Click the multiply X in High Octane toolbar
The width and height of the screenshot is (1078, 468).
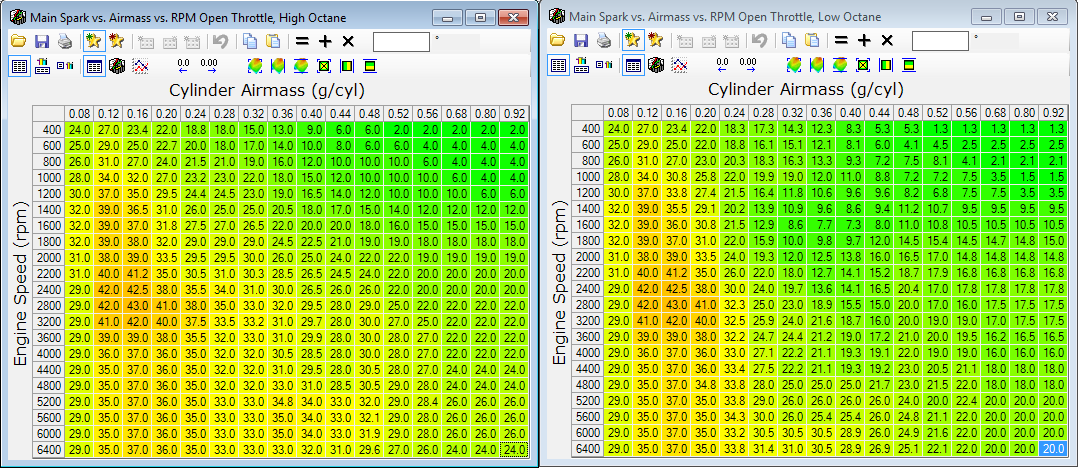(x=348, y=41)
